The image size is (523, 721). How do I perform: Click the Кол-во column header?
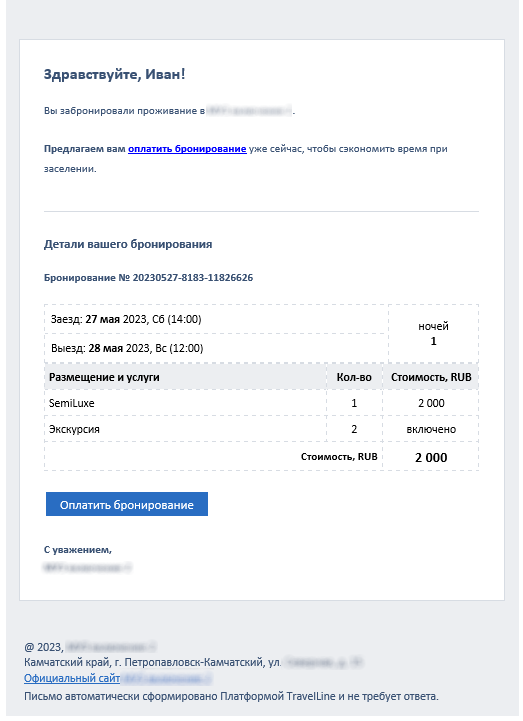354,377
